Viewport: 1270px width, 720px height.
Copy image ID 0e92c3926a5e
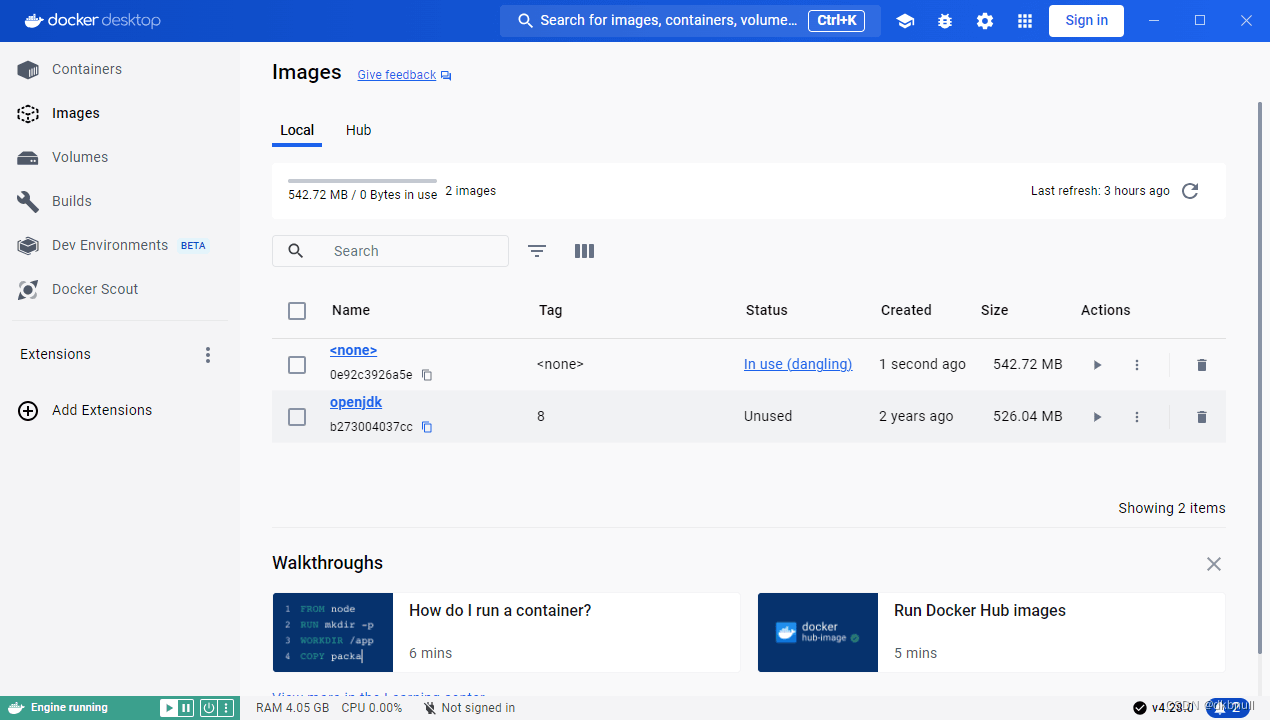click(427, 375)
